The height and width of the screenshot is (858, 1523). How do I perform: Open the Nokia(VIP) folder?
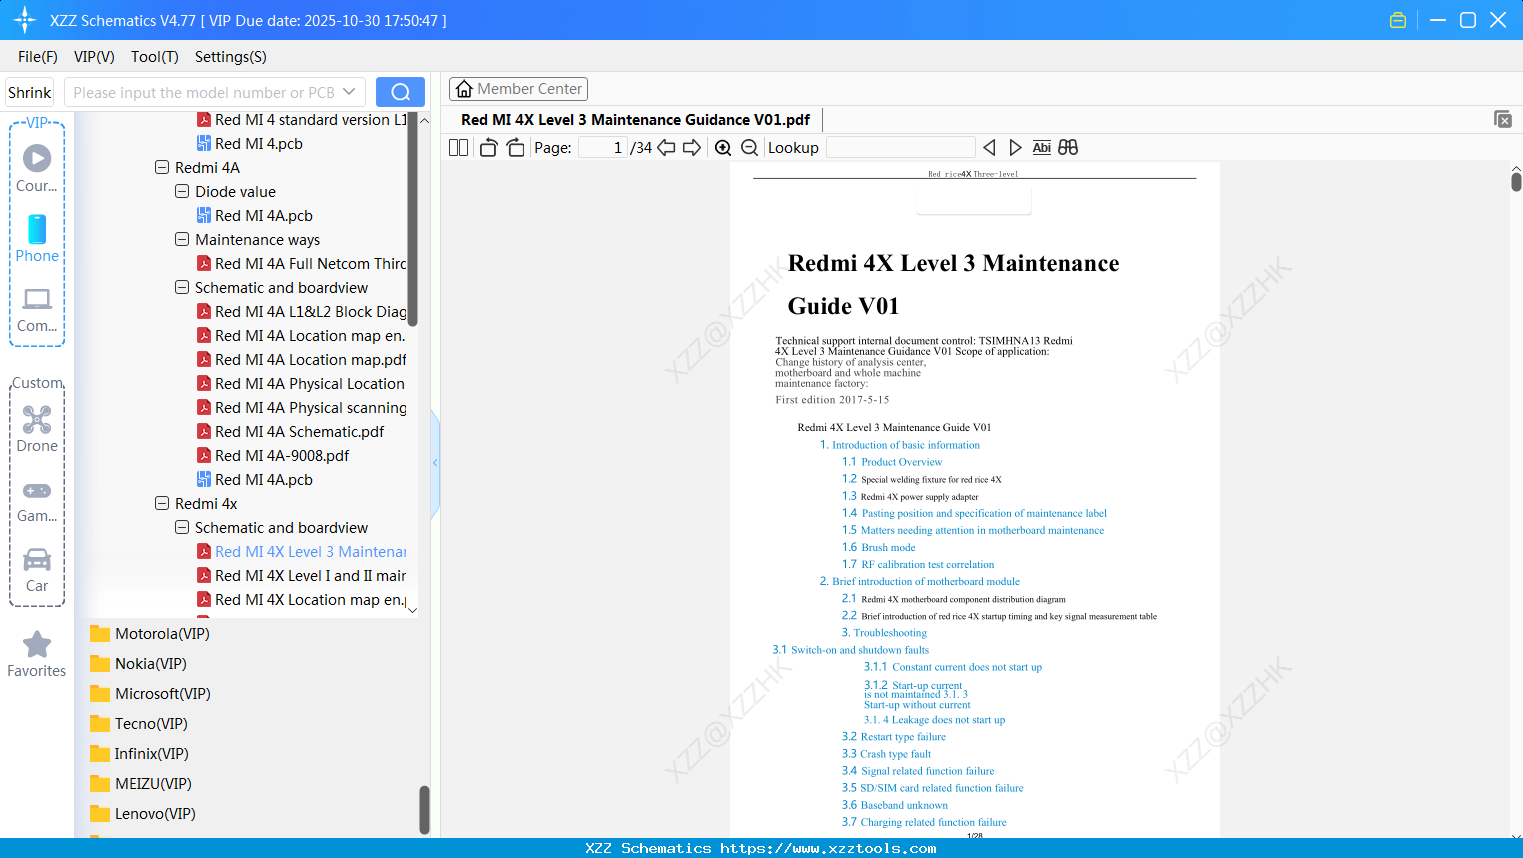coord(138,664)
